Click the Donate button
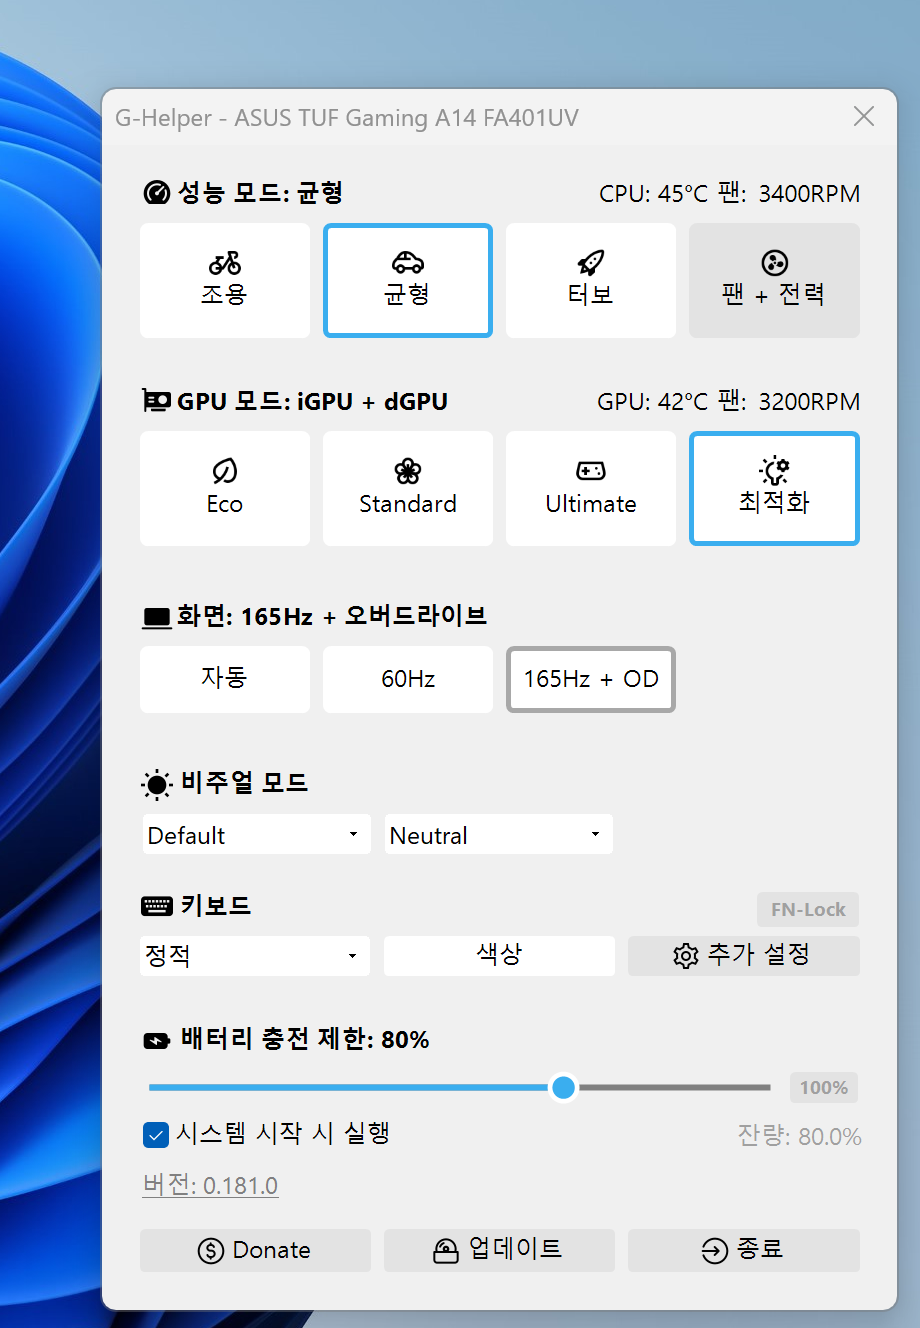The image size is (920, 1328). point(255,1250)
